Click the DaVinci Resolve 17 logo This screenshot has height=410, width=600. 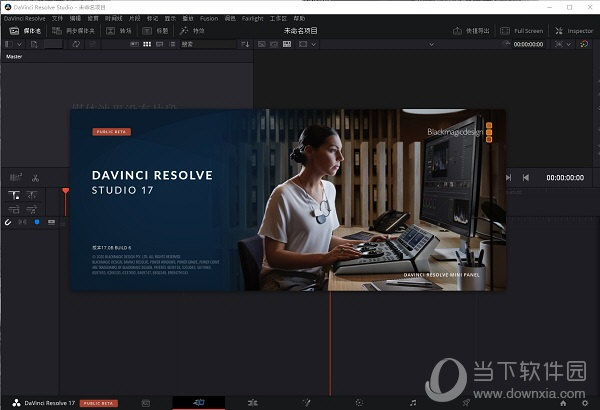[x=16, y=403]
